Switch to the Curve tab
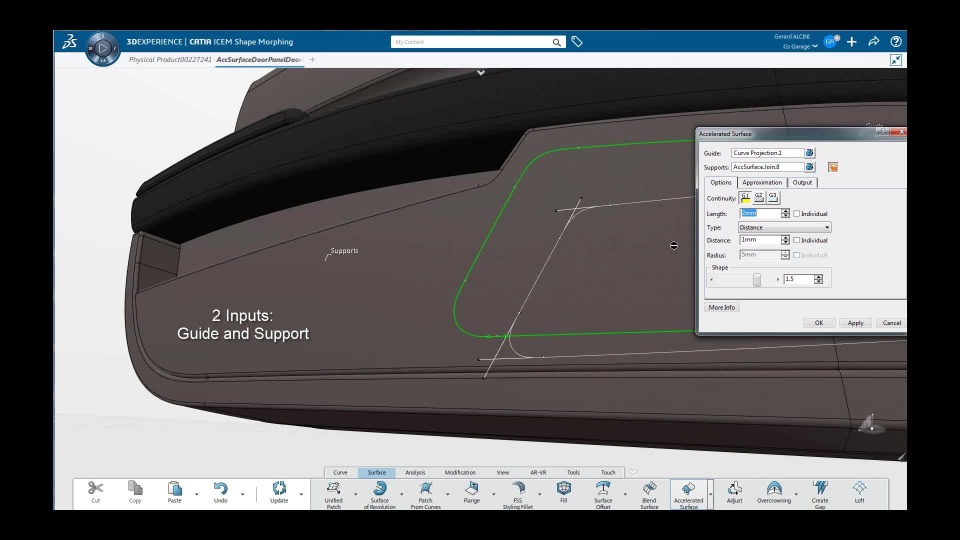This screenshot has width=960, height=540. pyautogui.click(x=340, y=472)
